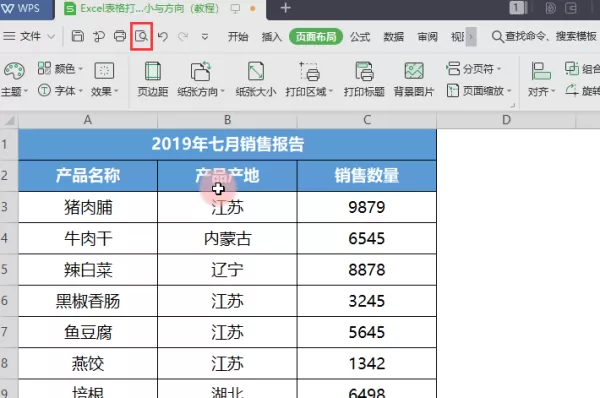The height and width of the screenshot is (398, 600).
Task: Click the 2019年七月销售报告 title cell
Action: [227, 144]
